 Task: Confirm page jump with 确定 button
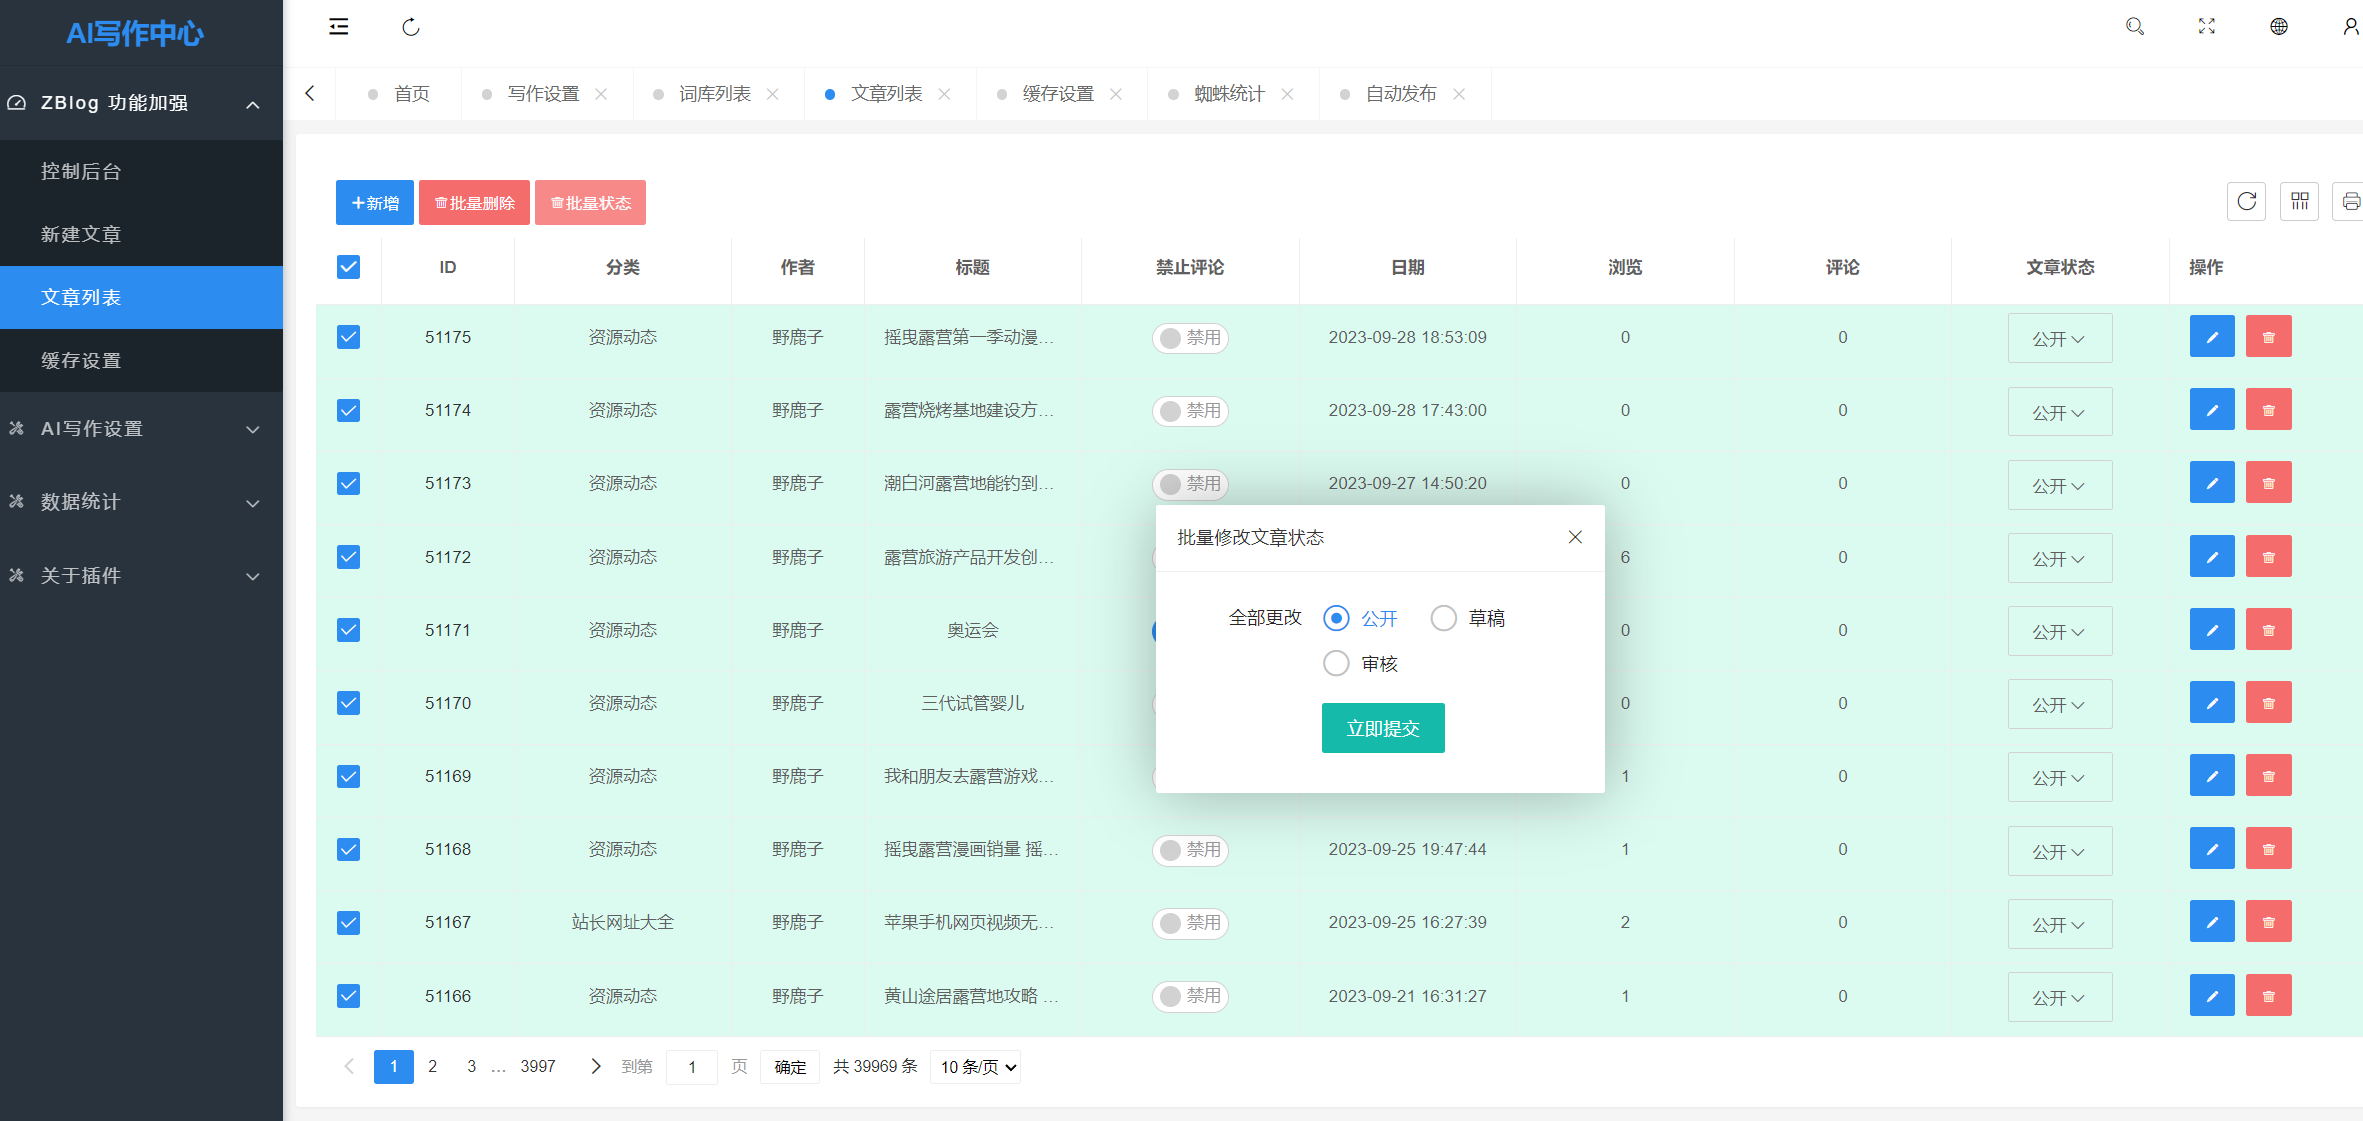[x=790, y=1067]
